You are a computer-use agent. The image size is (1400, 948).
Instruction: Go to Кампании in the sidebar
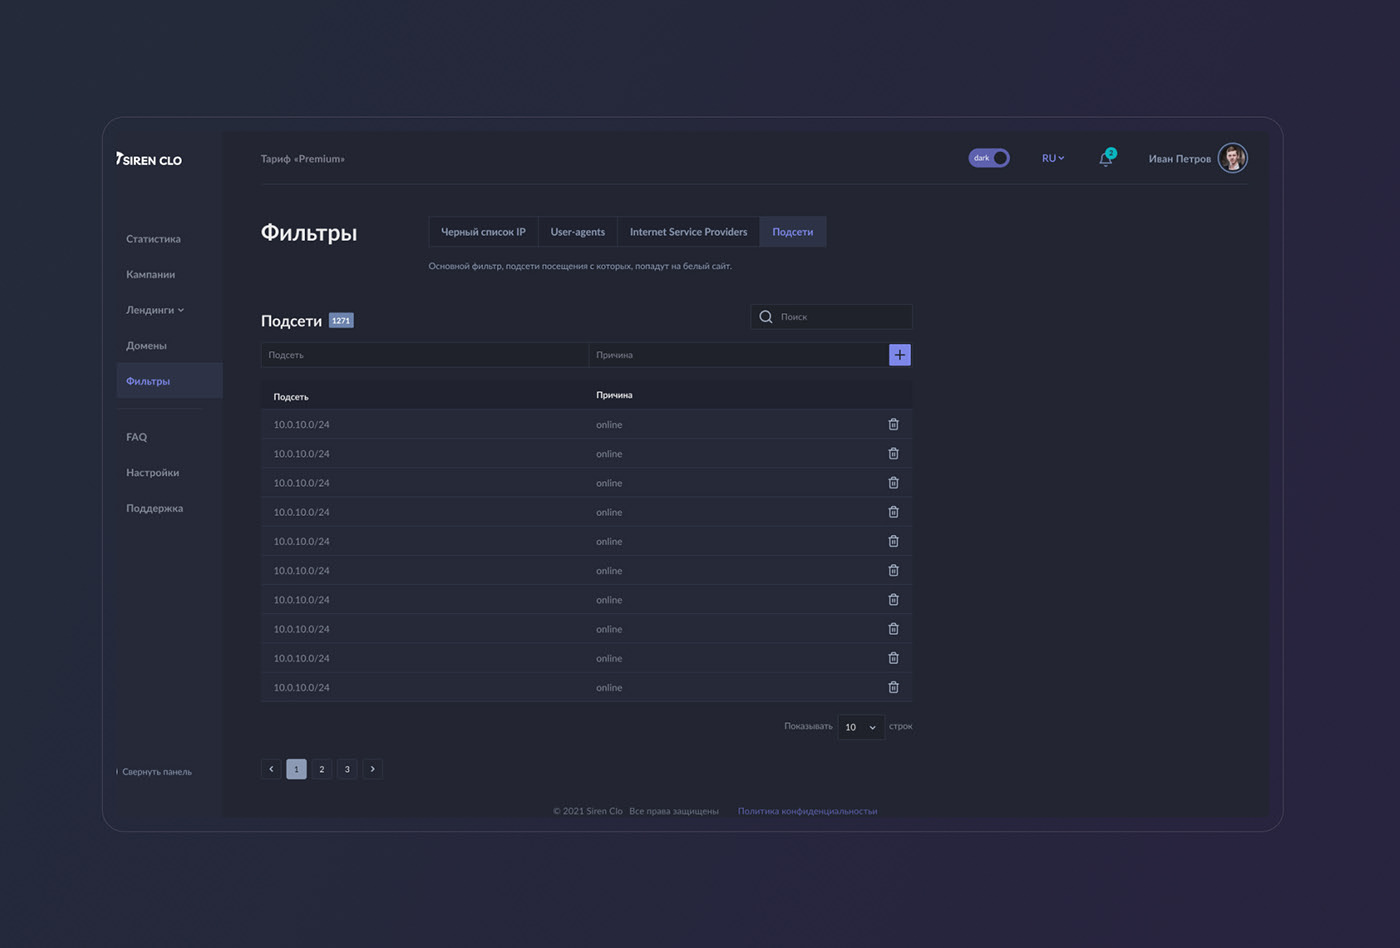(150, 274)
